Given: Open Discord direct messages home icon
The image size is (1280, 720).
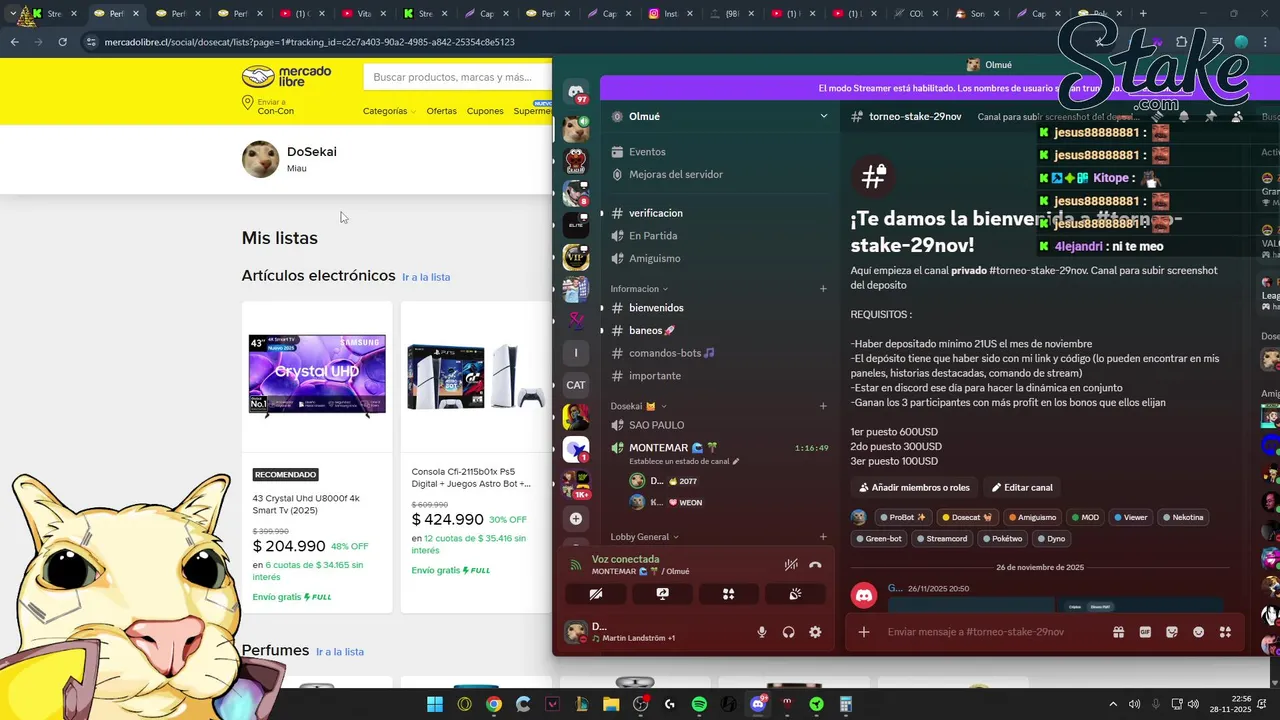Looking at the screenshot, I should (576, 92).
